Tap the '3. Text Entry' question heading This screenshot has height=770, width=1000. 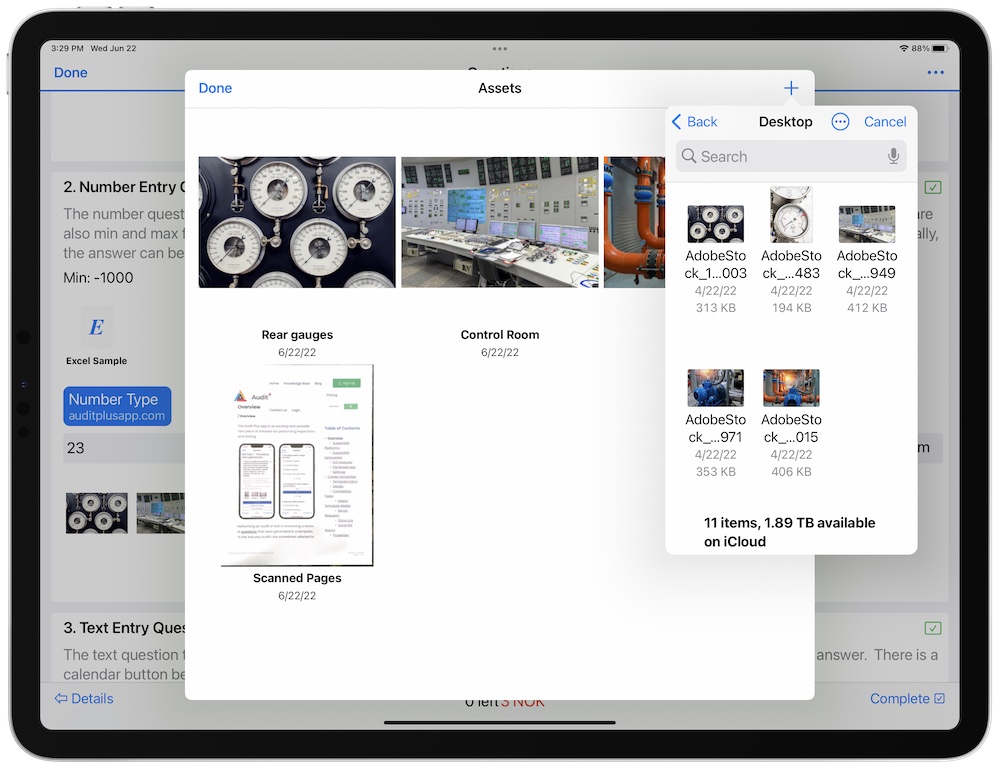(x=124, y=628)
